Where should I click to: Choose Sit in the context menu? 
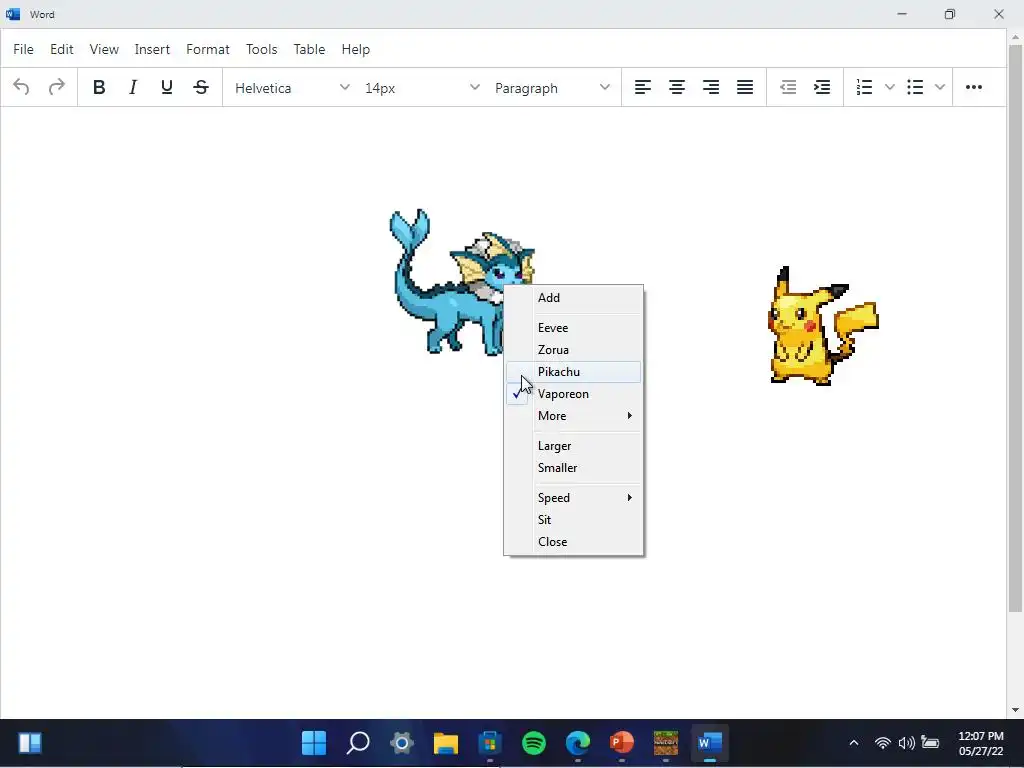[x=573, y=520]
